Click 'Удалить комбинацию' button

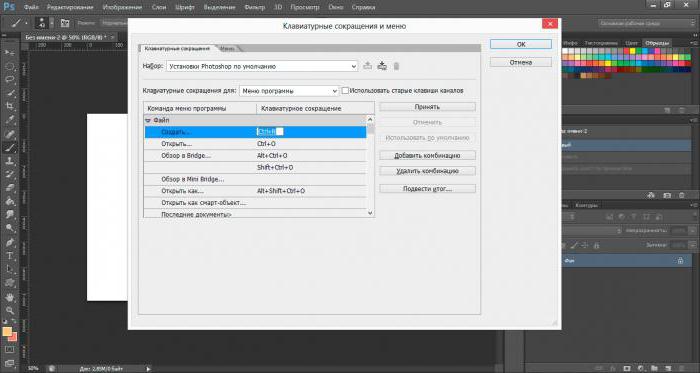click(x=427, y=171)
